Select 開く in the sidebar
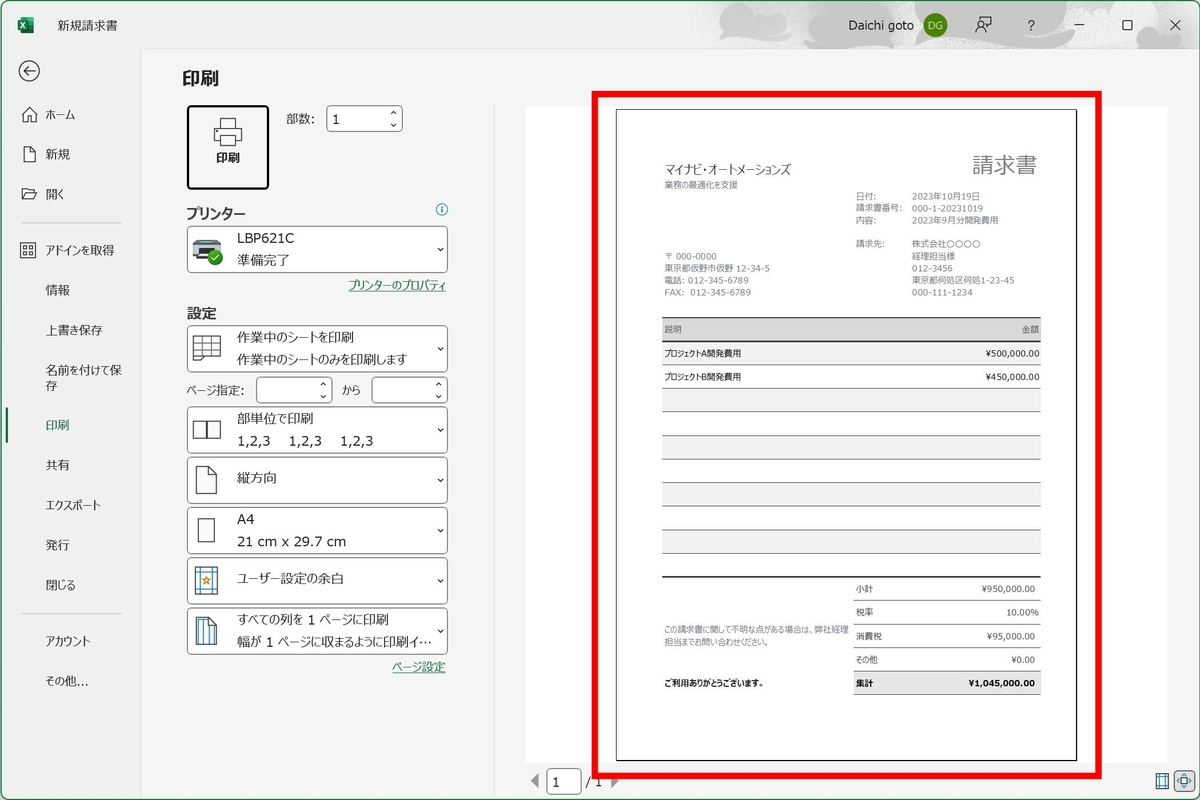The width and height of the screenshot is (1200, 800). [55, 195]
